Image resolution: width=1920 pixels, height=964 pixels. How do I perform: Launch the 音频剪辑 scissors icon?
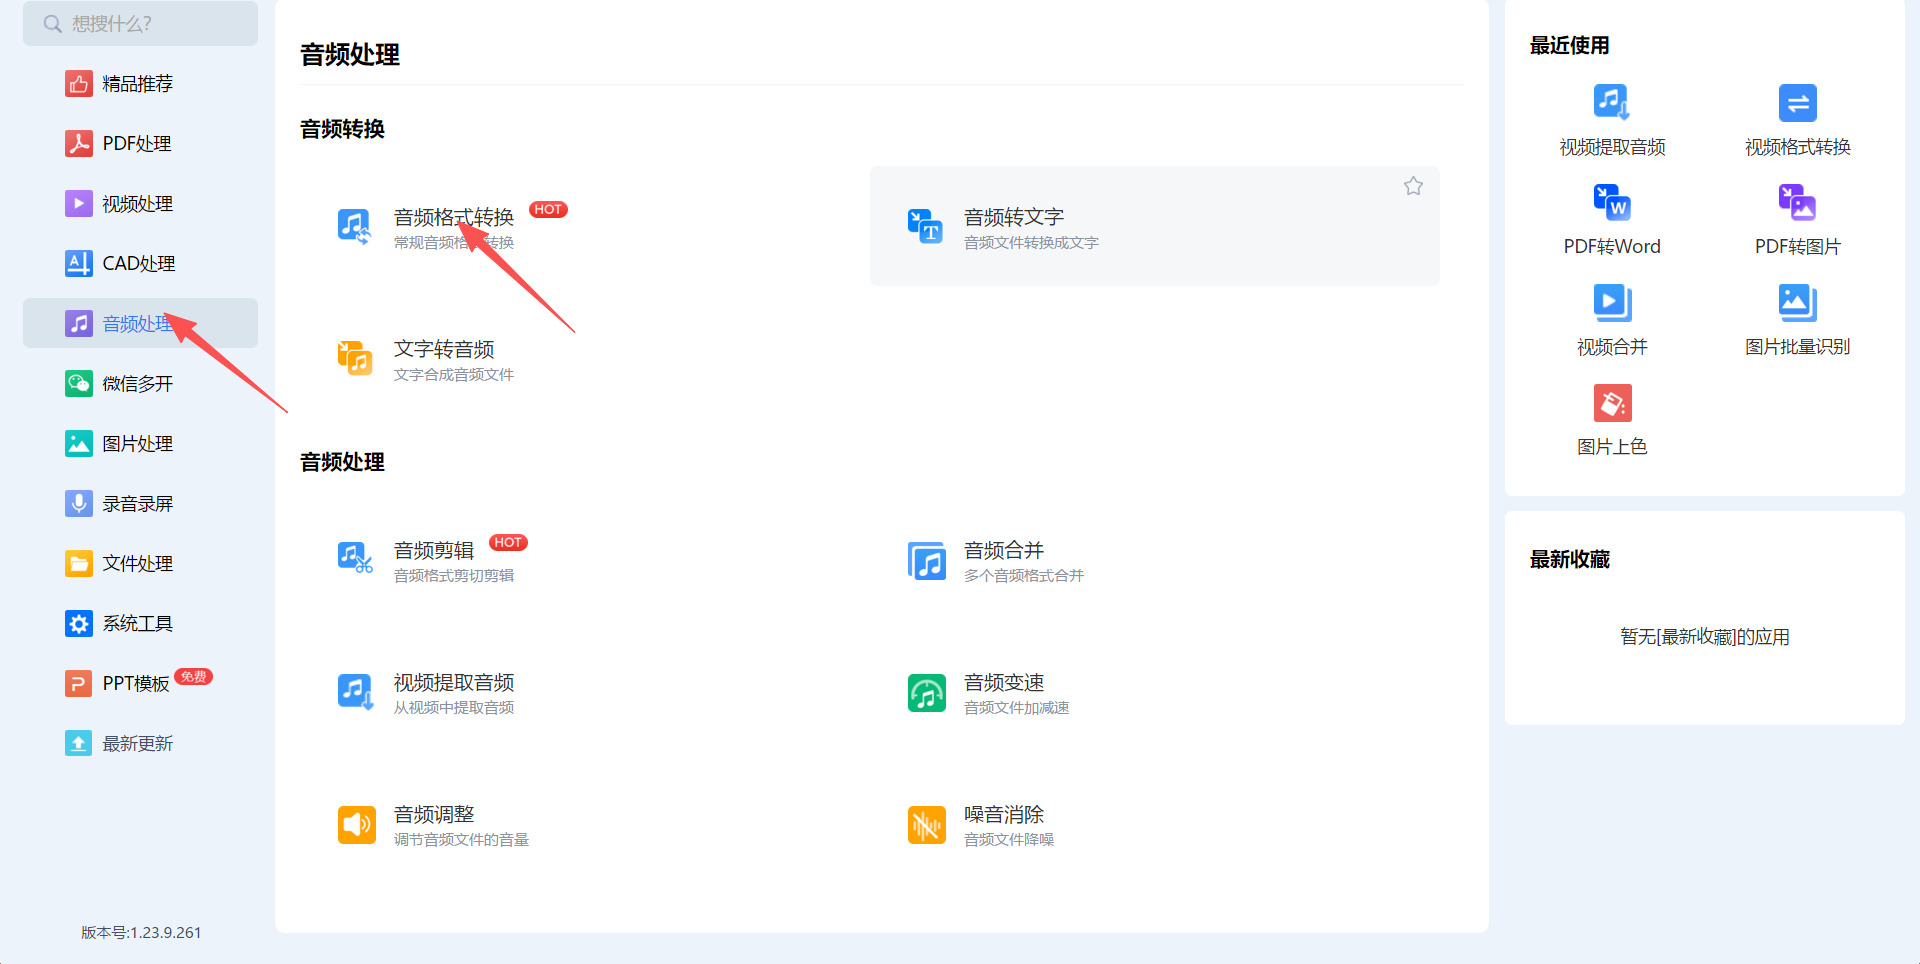(x=355, y=559)
